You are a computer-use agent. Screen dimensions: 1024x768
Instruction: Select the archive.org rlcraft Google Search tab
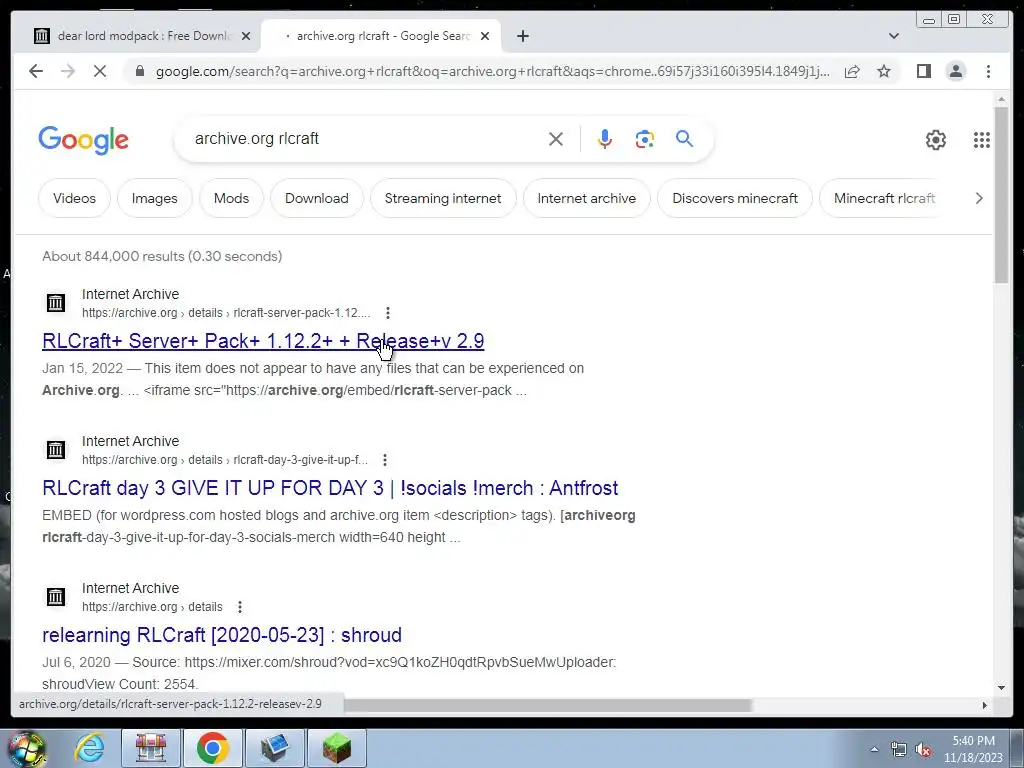coord(381,36)
